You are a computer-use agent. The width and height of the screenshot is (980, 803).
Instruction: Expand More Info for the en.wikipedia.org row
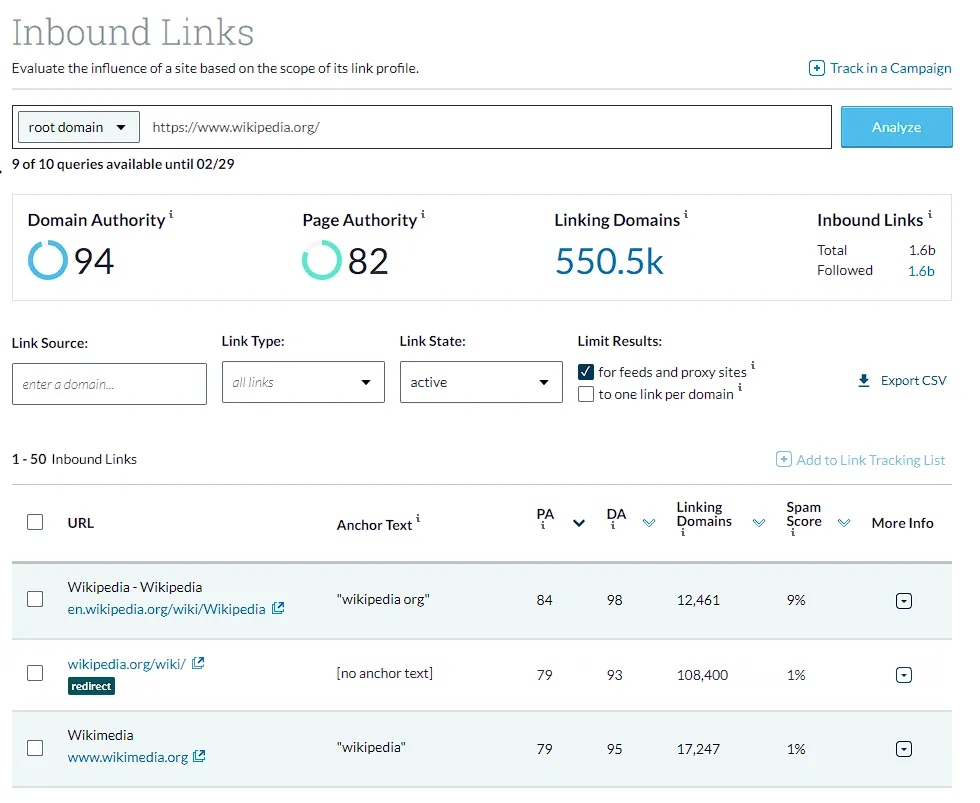tap(904, 601)
